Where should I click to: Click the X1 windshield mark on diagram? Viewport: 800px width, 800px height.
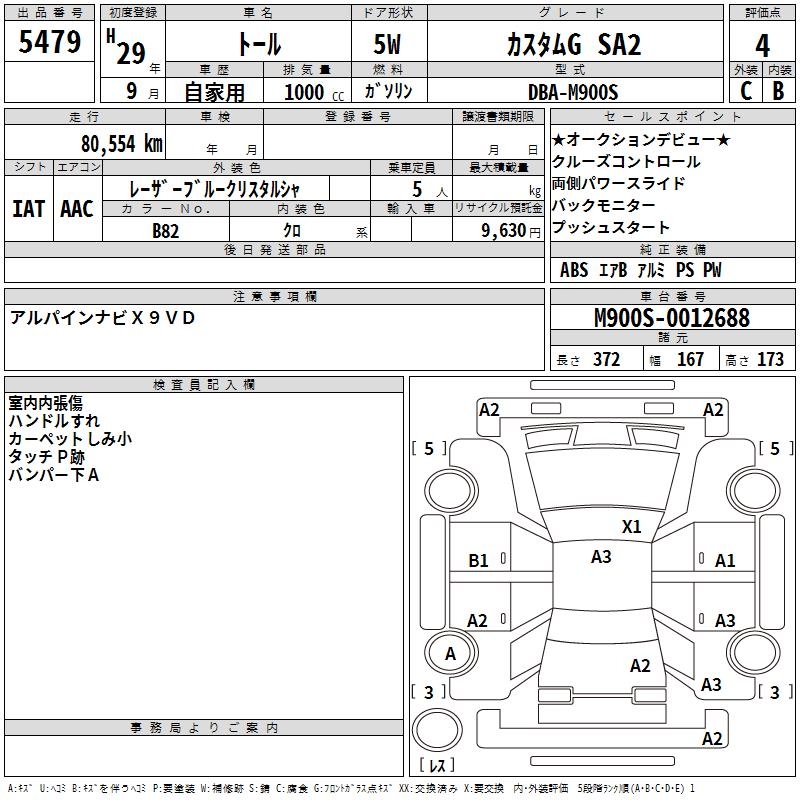pyautogui.click(x=631, y=527)
